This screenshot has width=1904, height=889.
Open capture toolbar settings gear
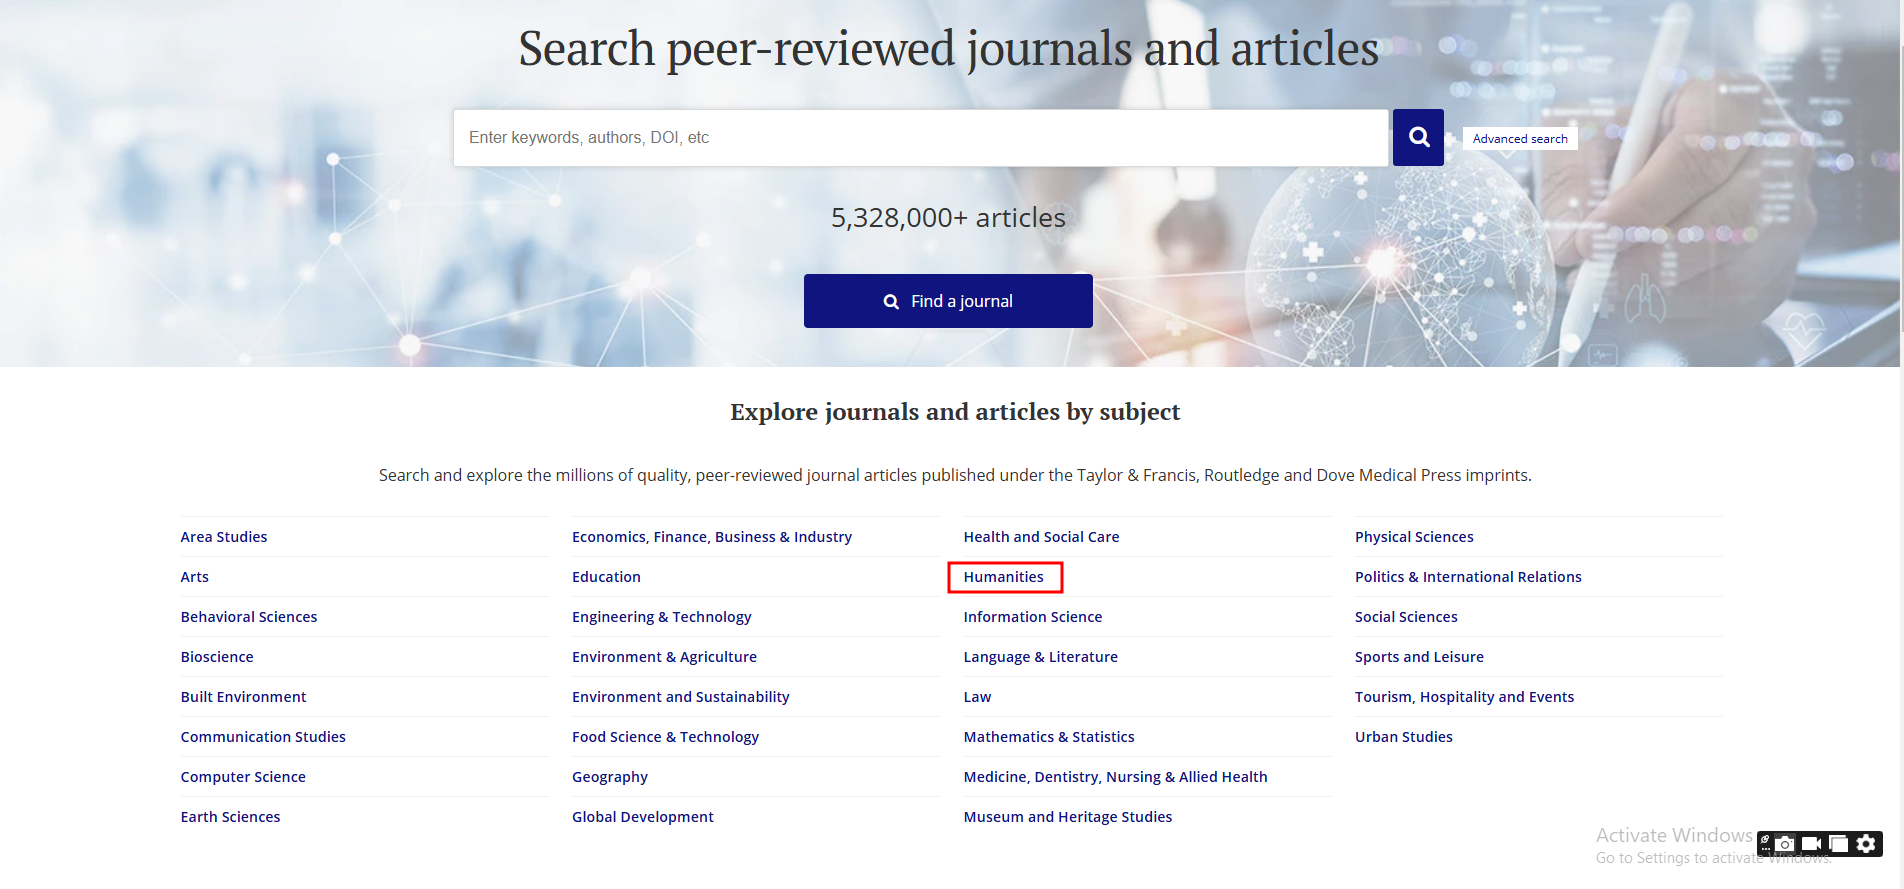coord(1866,844)
